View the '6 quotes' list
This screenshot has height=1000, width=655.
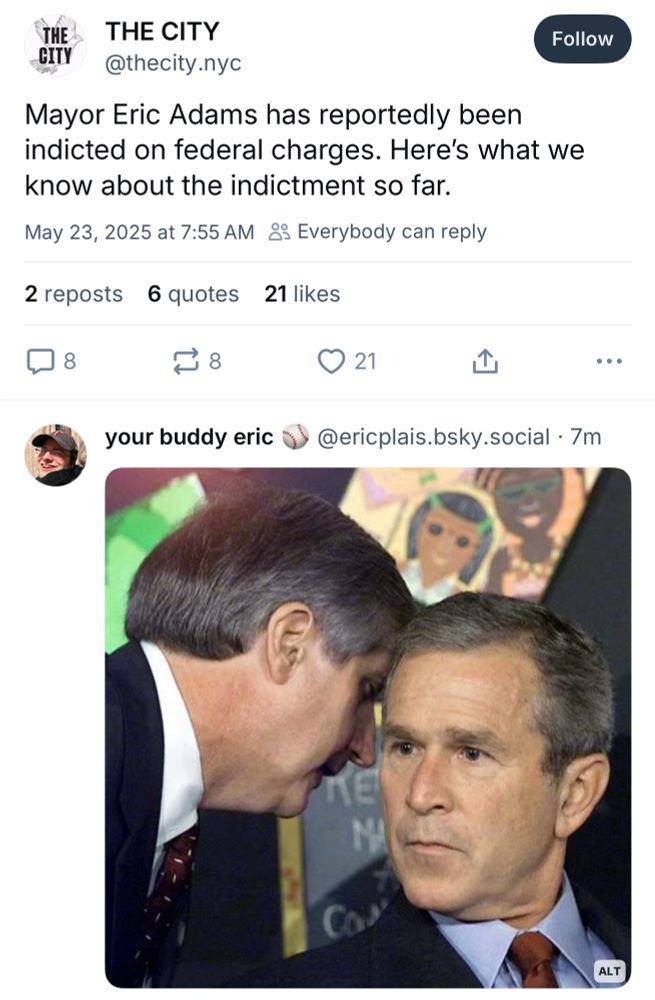[x=192, y=294]
